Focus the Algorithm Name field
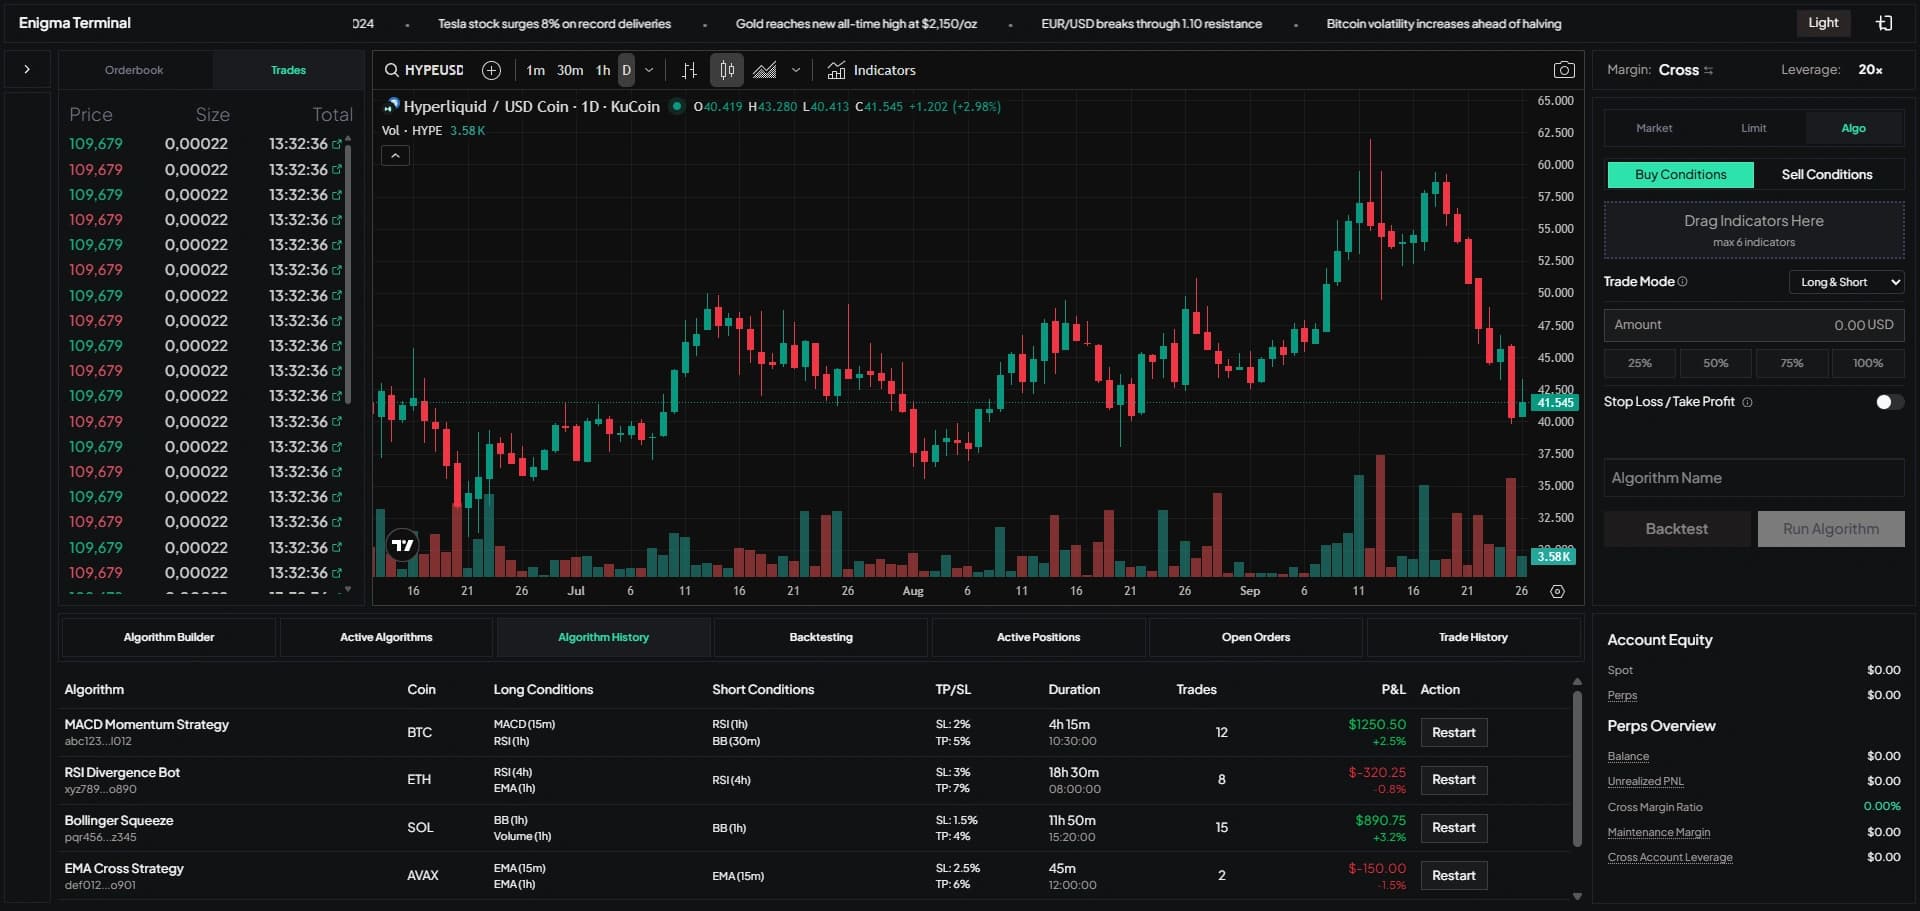The image size is (1920, 911). pyautogui.click(x=1754, y=478)
